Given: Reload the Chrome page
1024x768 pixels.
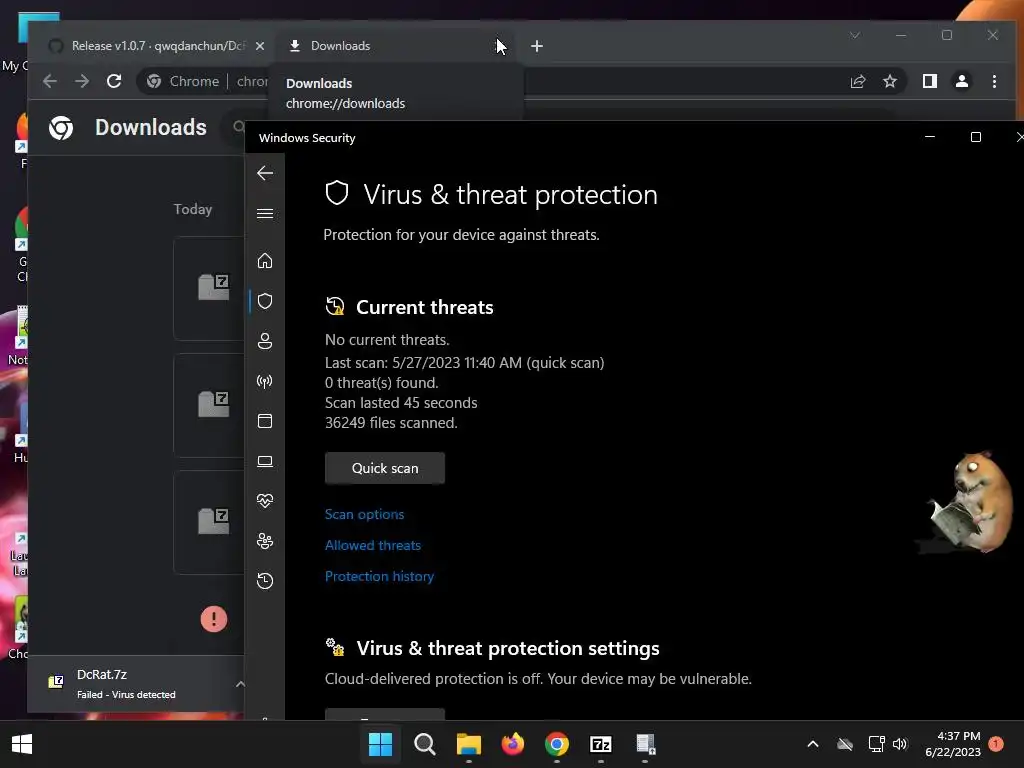Looking at the screenshot, I should pyautogui.click(x=114, y=81).
